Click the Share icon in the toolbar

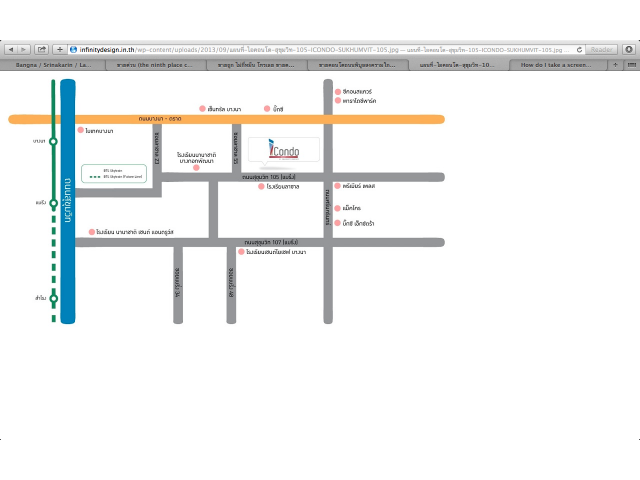pos(42,48)
